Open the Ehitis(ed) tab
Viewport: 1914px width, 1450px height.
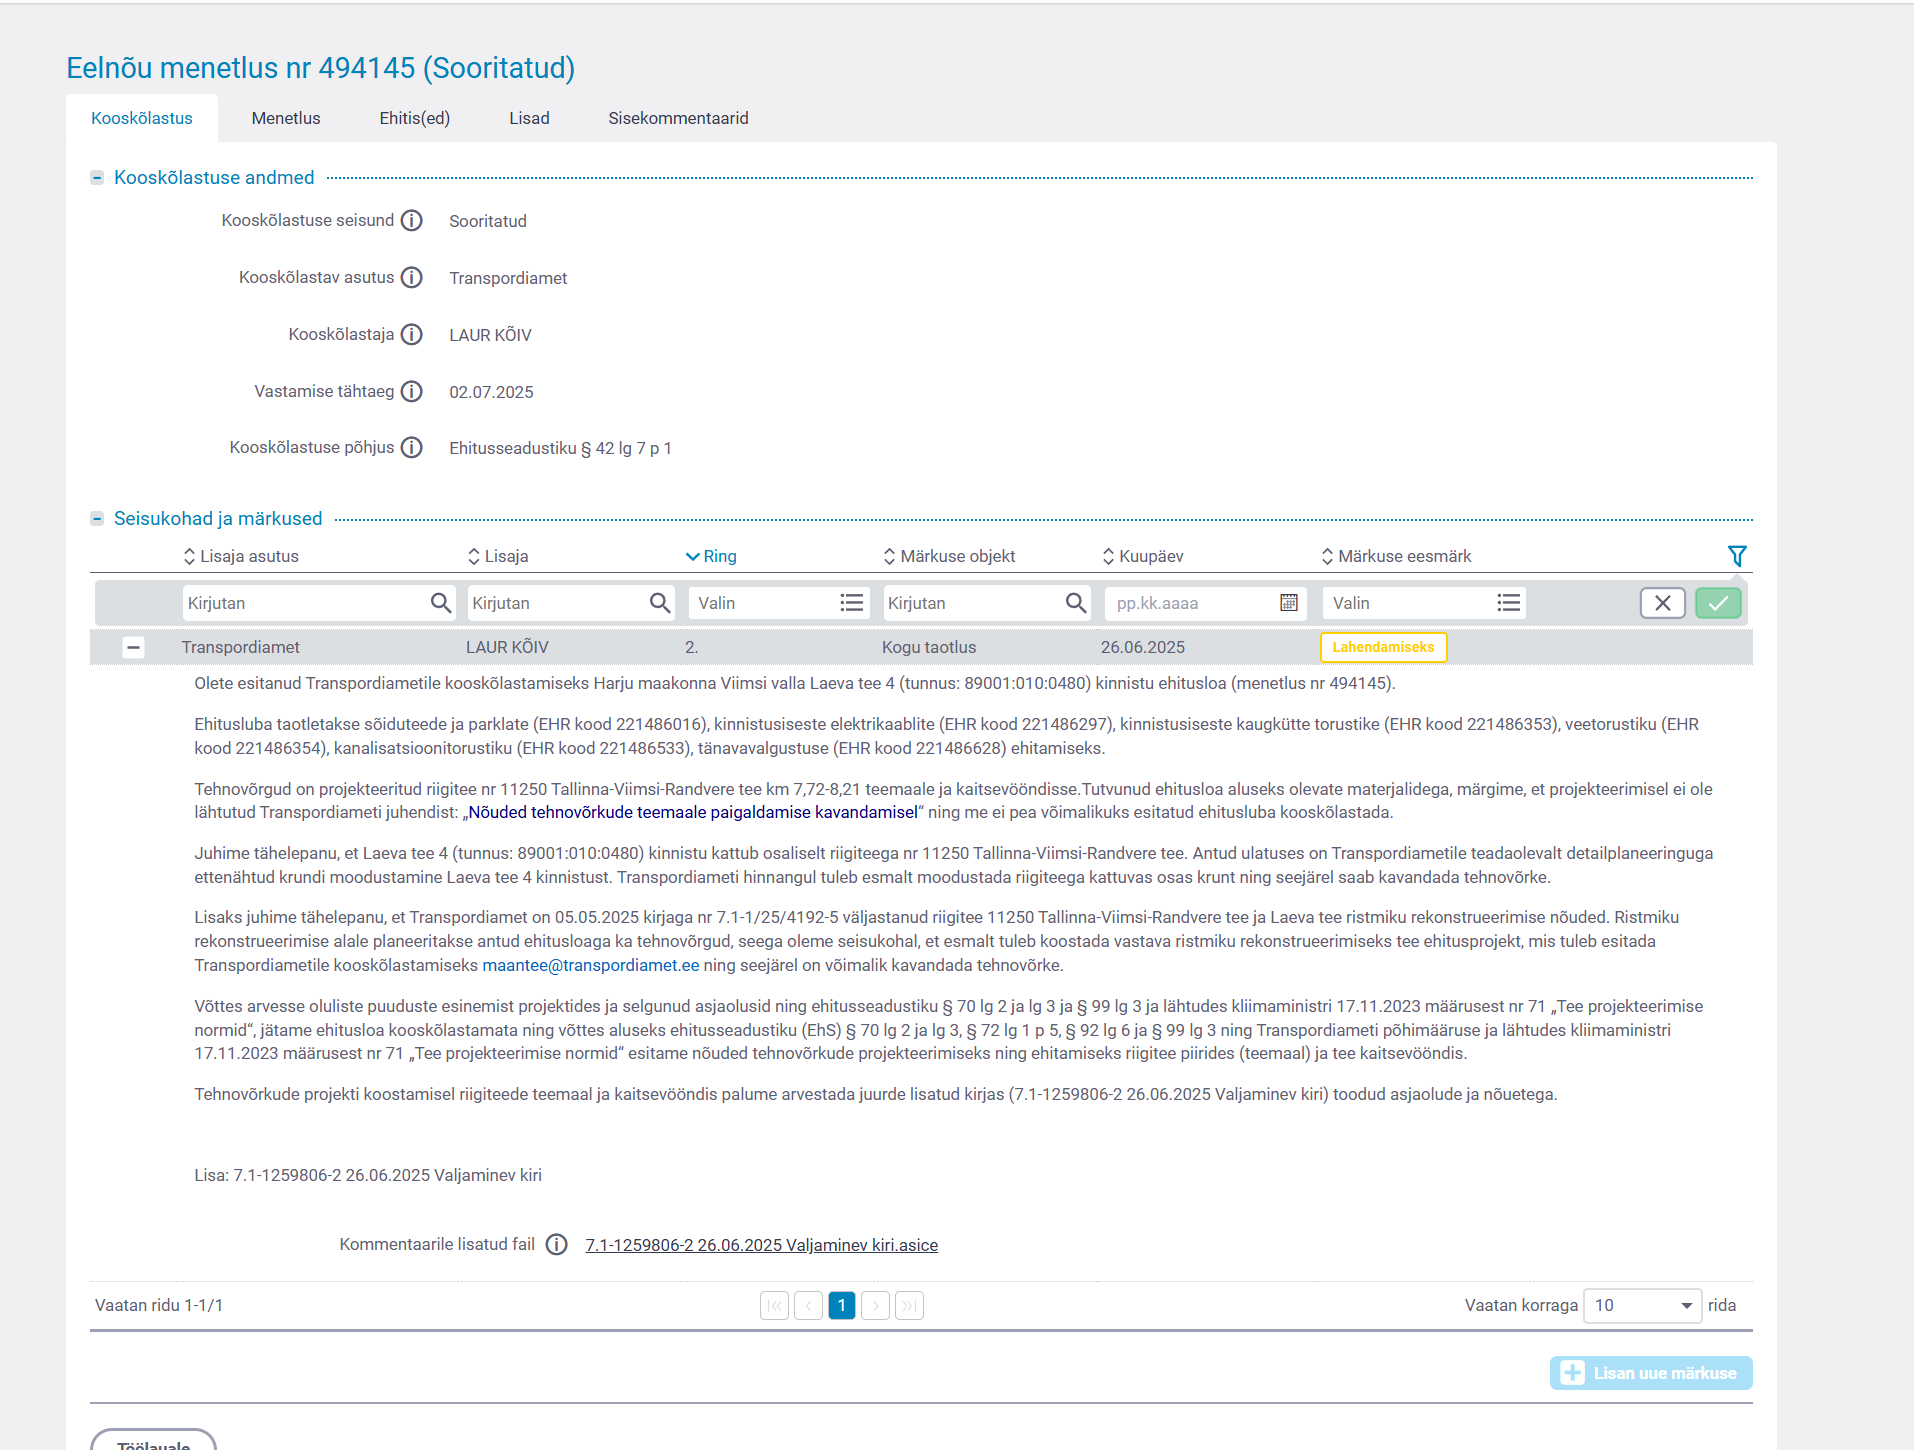point(415,118)
